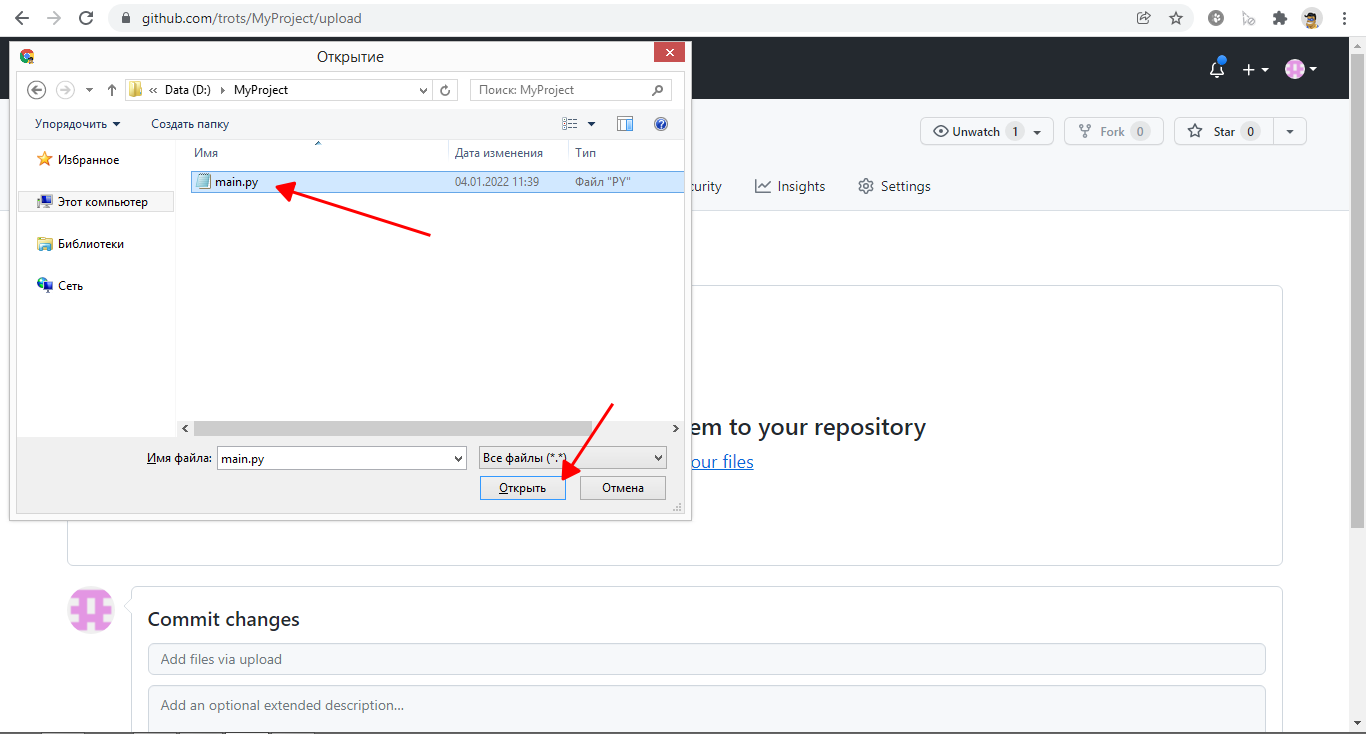Open Chrome profile avatar
The width and height of the screenshot is (1366, 734).
[x=1311, y=18]
